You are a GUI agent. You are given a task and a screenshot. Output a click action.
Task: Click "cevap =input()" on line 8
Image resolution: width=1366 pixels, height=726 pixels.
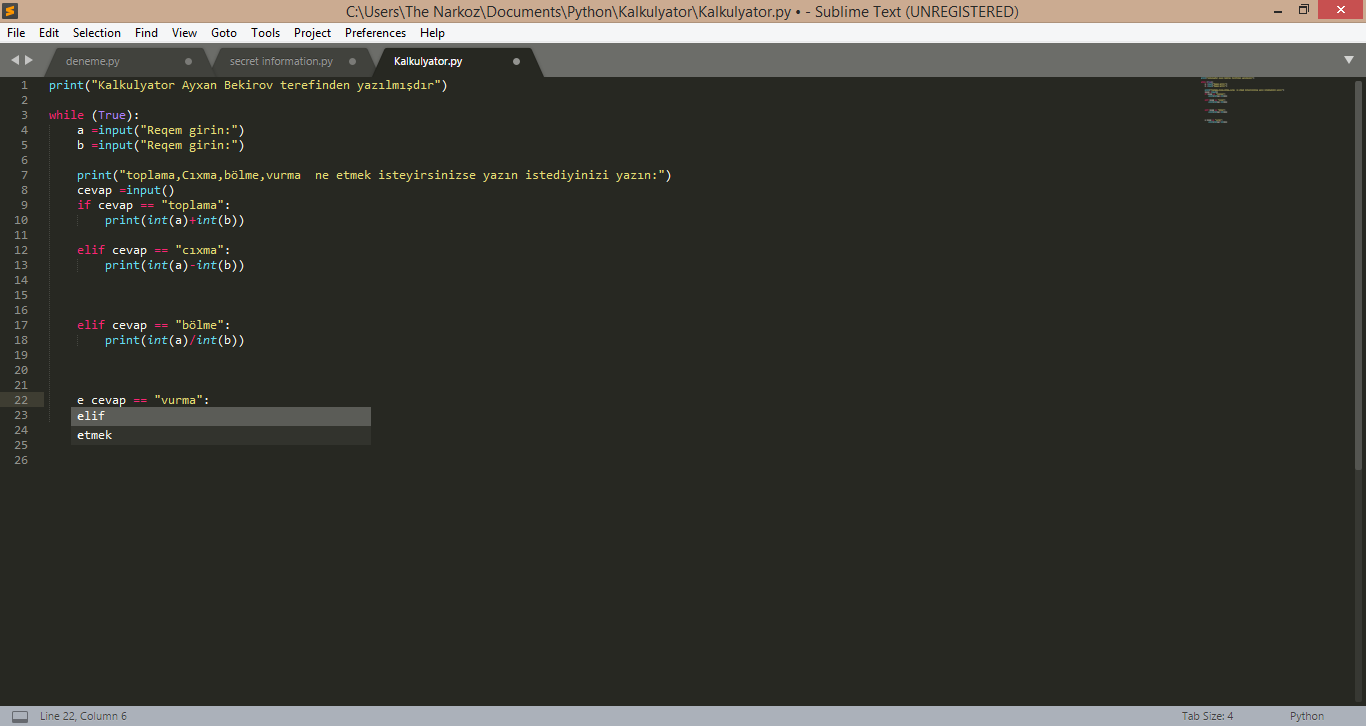[x=126, y=190]
